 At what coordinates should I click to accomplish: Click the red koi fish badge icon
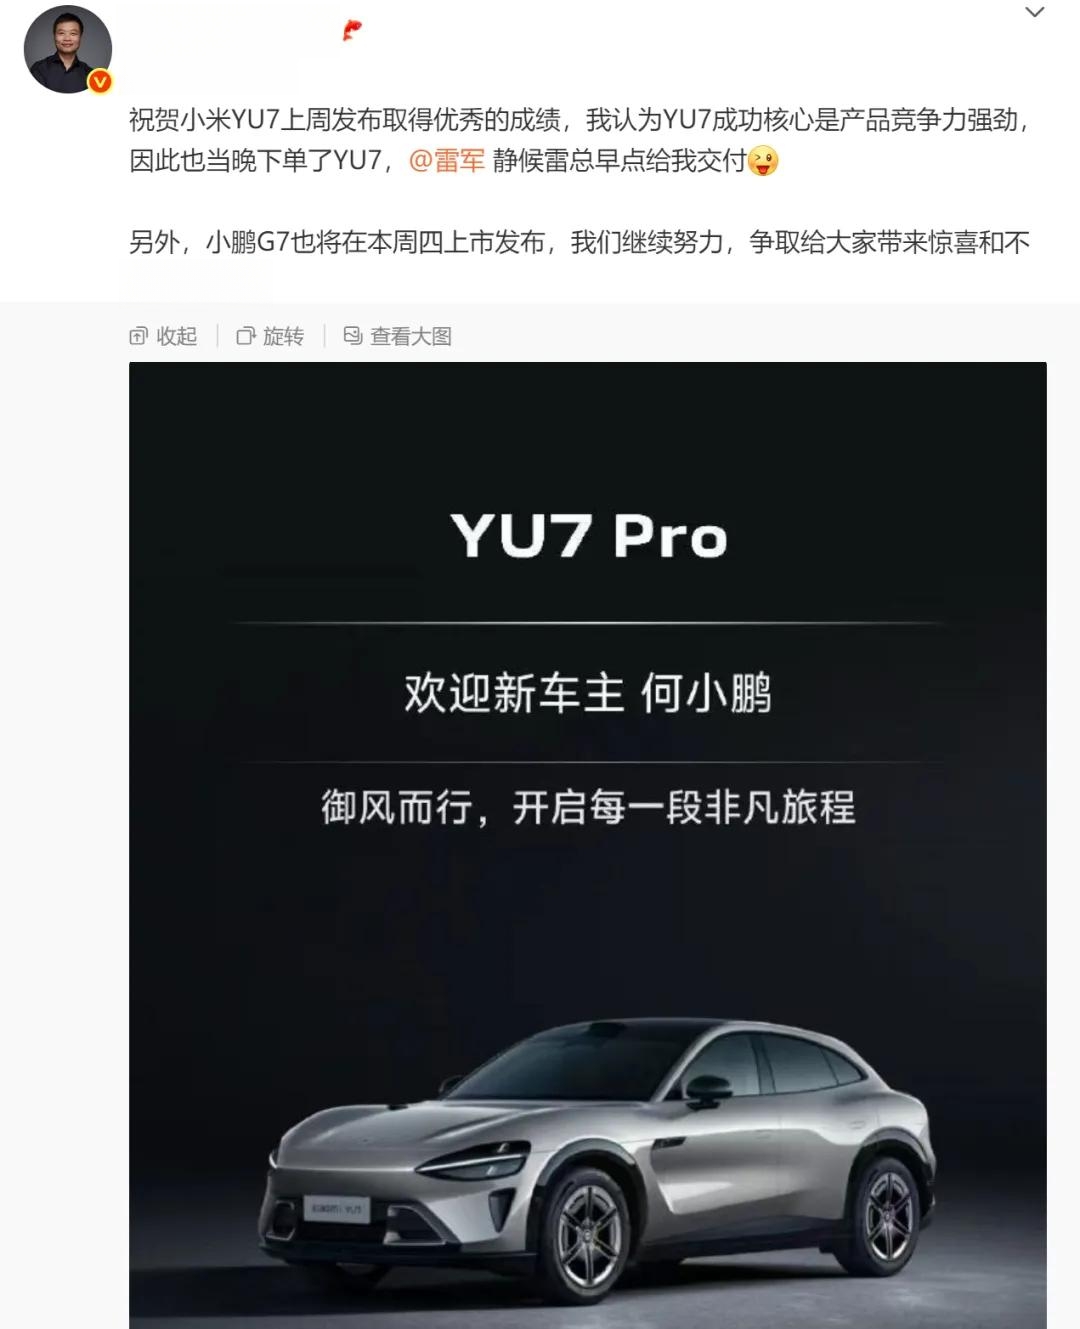tap(351, 31)
